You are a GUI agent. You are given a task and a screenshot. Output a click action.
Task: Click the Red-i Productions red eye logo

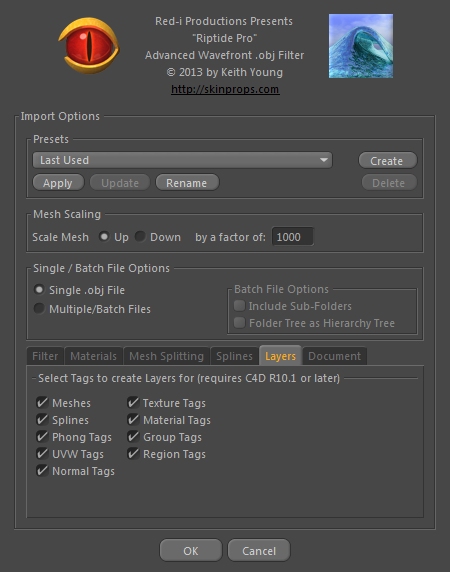pyautogui.click(x=89, y=45)
